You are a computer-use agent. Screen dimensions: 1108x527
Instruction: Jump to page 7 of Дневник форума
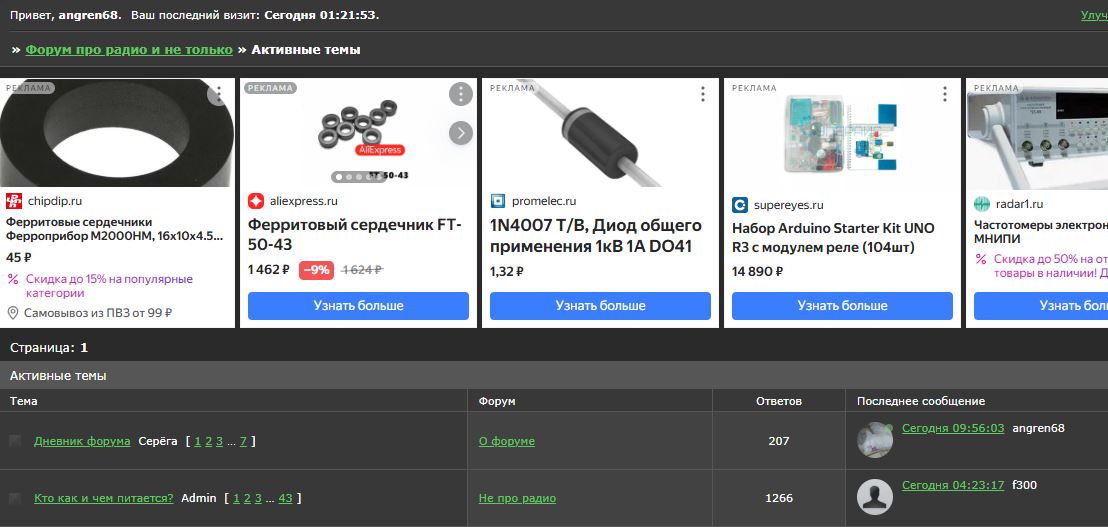coord(243,441)
